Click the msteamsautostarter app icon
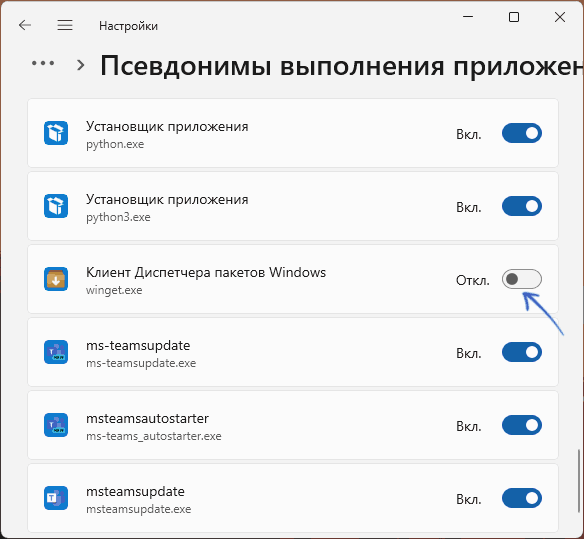 coord(56,425)
